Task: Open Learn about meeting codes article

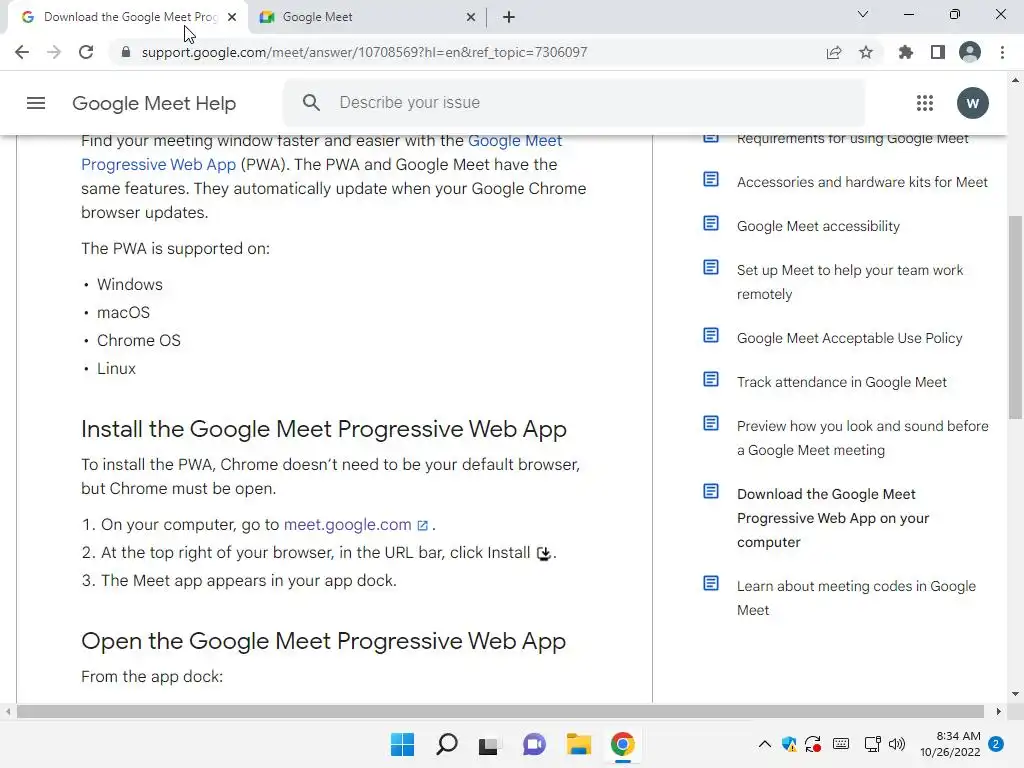Action: 856,598
